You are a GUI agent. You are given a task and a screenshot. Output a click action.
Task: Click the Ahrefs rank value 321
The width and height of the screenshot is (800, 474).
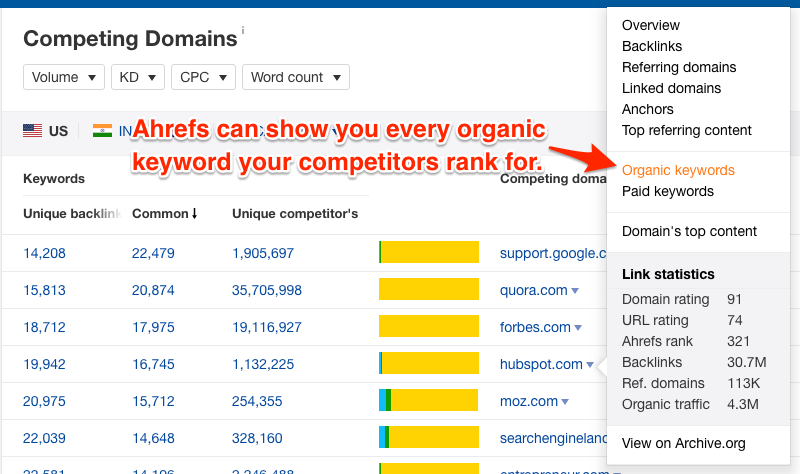[738, 341]
